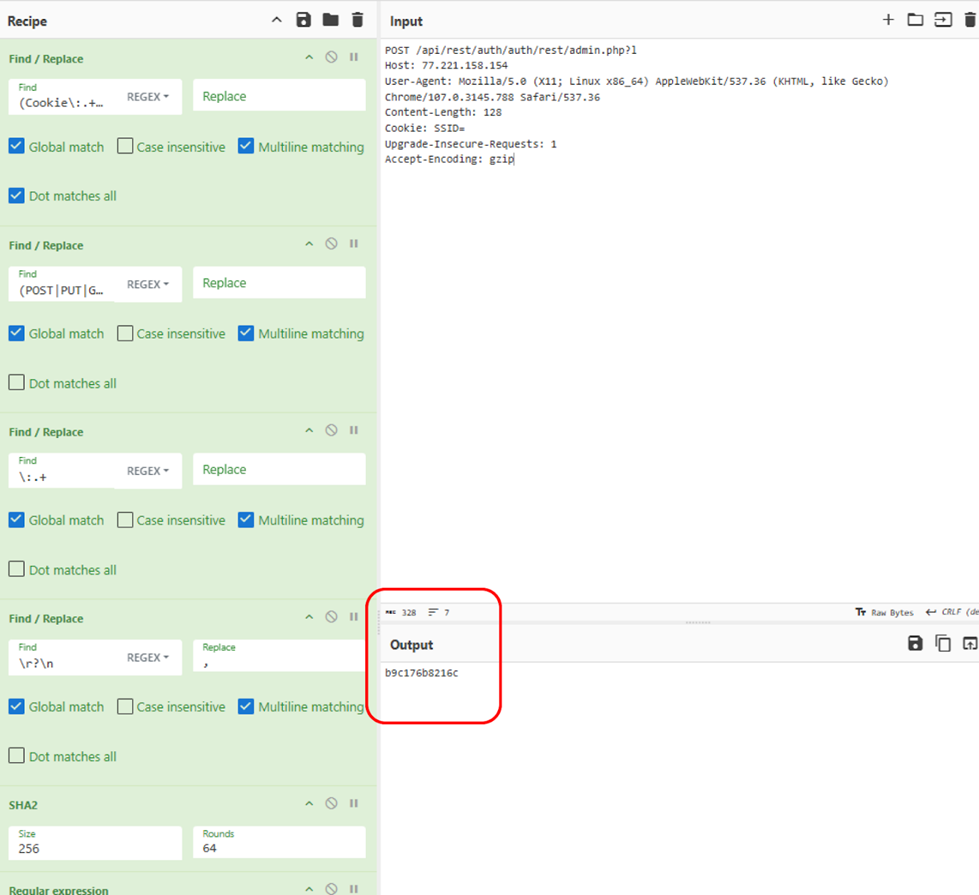Image resolution: width=979 pixels, height=895 pixels.
Task: Change CRLF end-of-line sequence
Action: pos(952,612)
